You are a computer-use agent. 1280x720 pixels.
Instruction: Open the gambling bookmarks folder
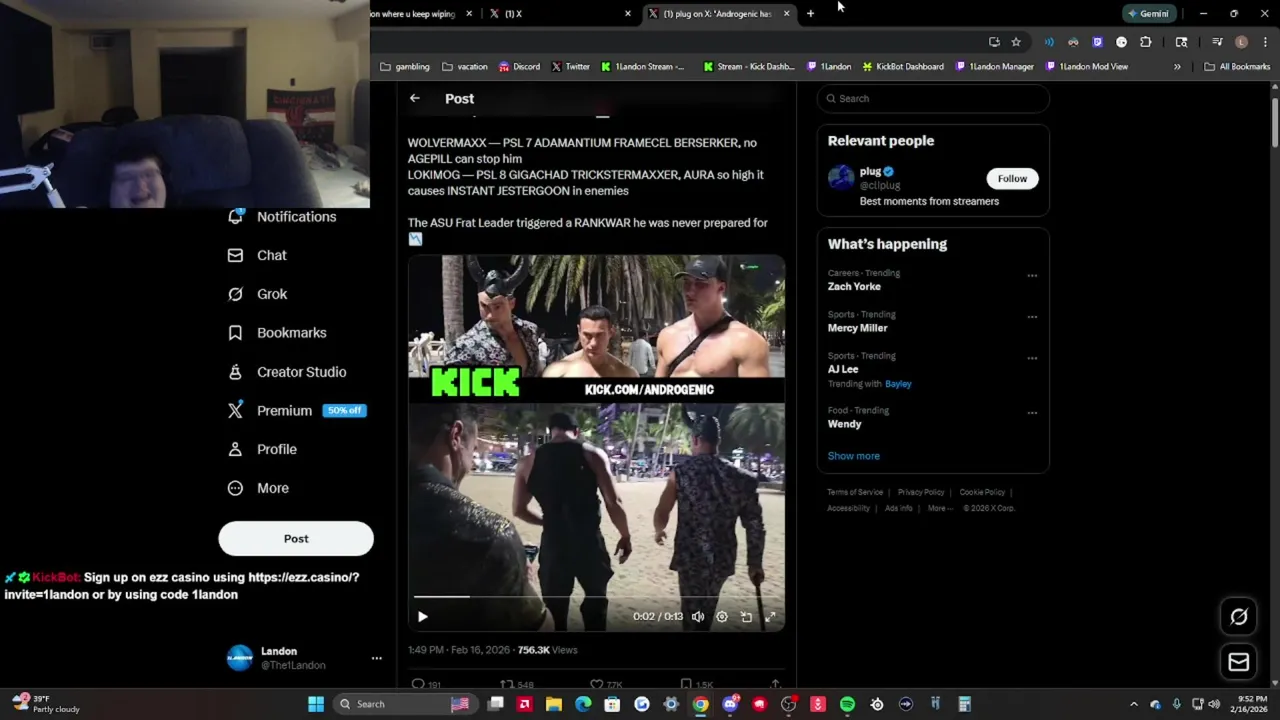[x=405, y=67]
